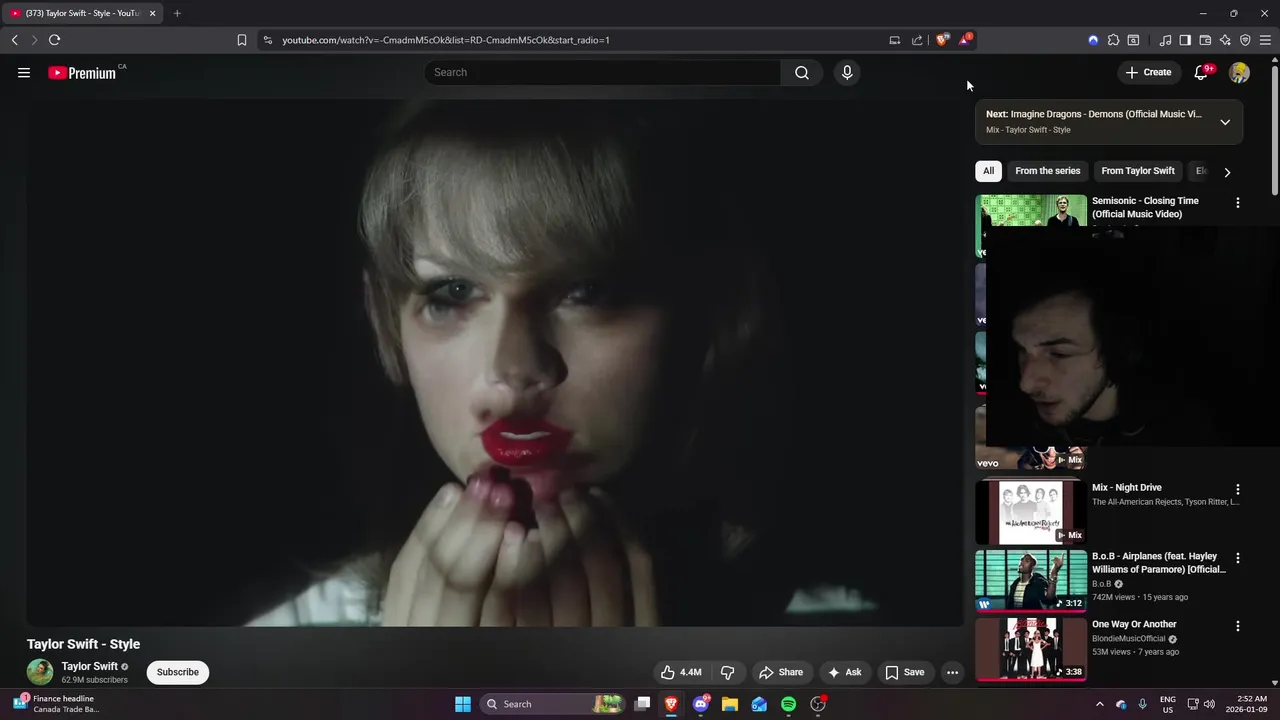Screen dimensions: 1280x720
Task: Toggle the browser sidebar panel
Action: [x=1185, y=40]
